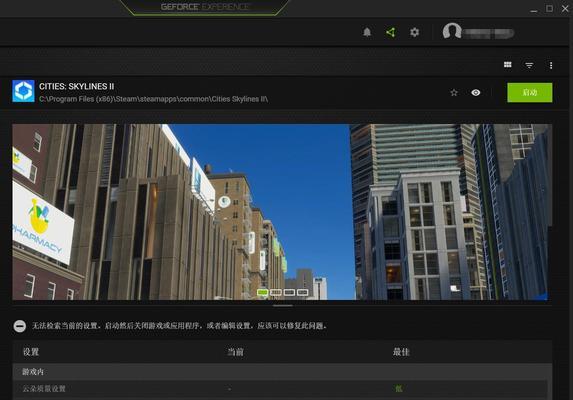Close the GeForce Experience window

tap(565, 8)
